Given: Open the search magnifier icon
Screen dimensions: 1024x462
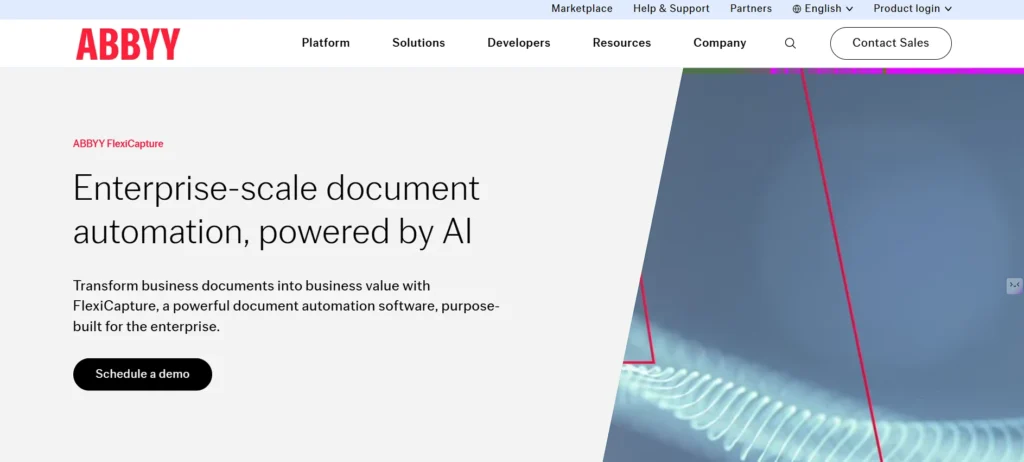Looking at the screenshot, I should tap(790, 43).
